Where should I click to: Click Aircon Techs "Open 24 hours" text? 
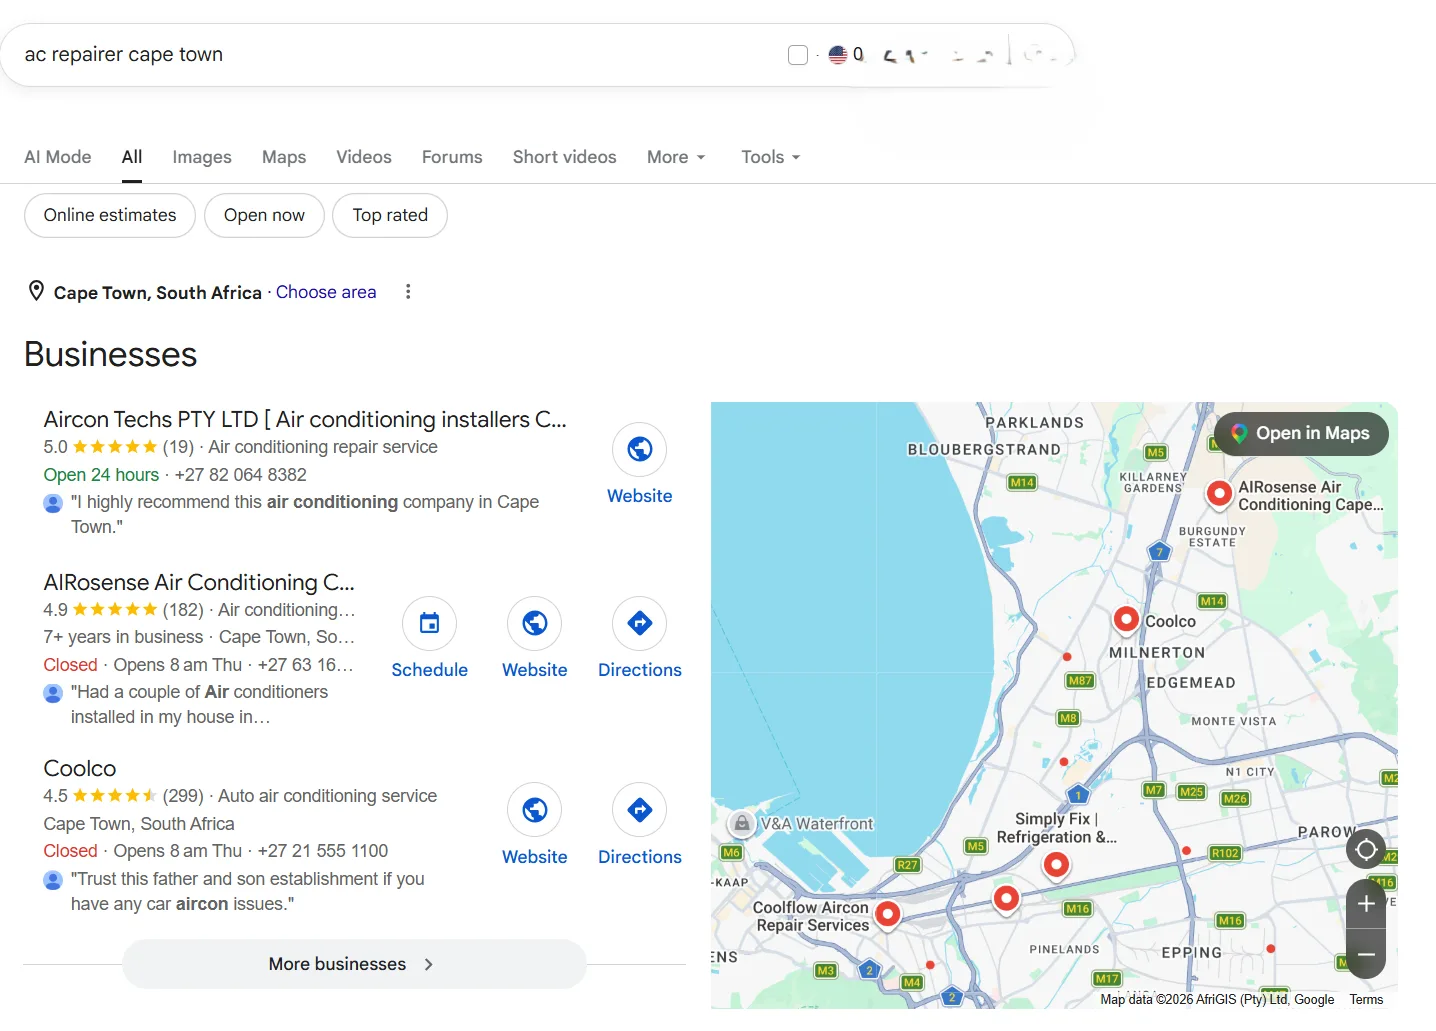point(101,475)
